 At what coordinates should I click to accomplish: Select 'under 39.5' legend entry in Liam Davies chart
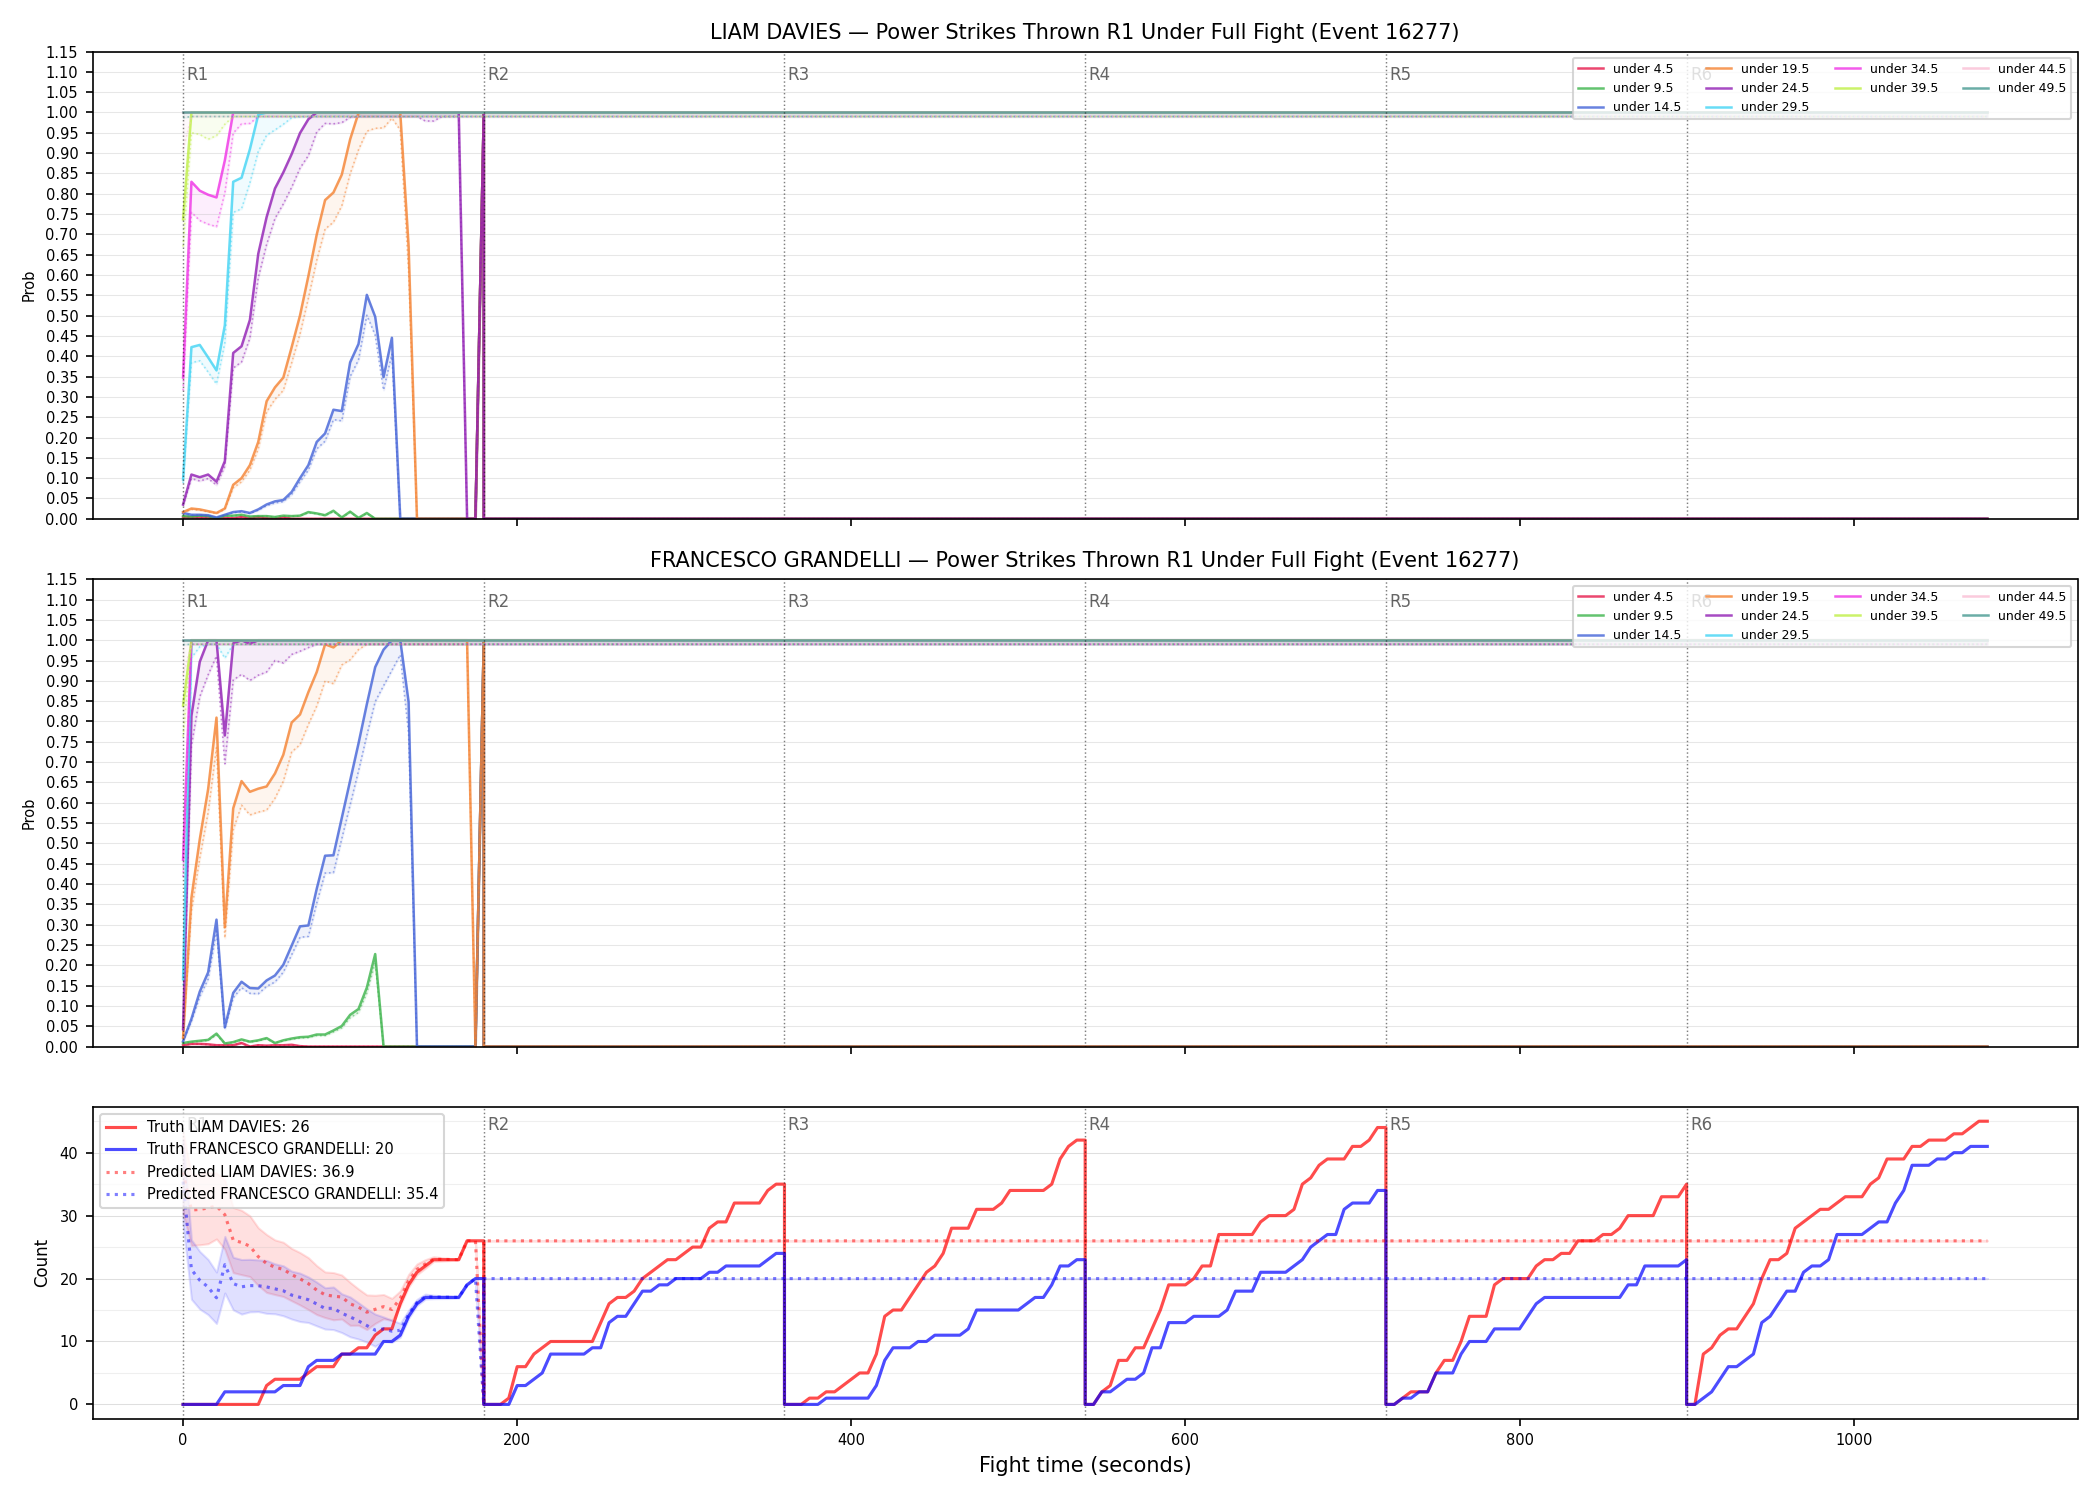pos(1886,88)
